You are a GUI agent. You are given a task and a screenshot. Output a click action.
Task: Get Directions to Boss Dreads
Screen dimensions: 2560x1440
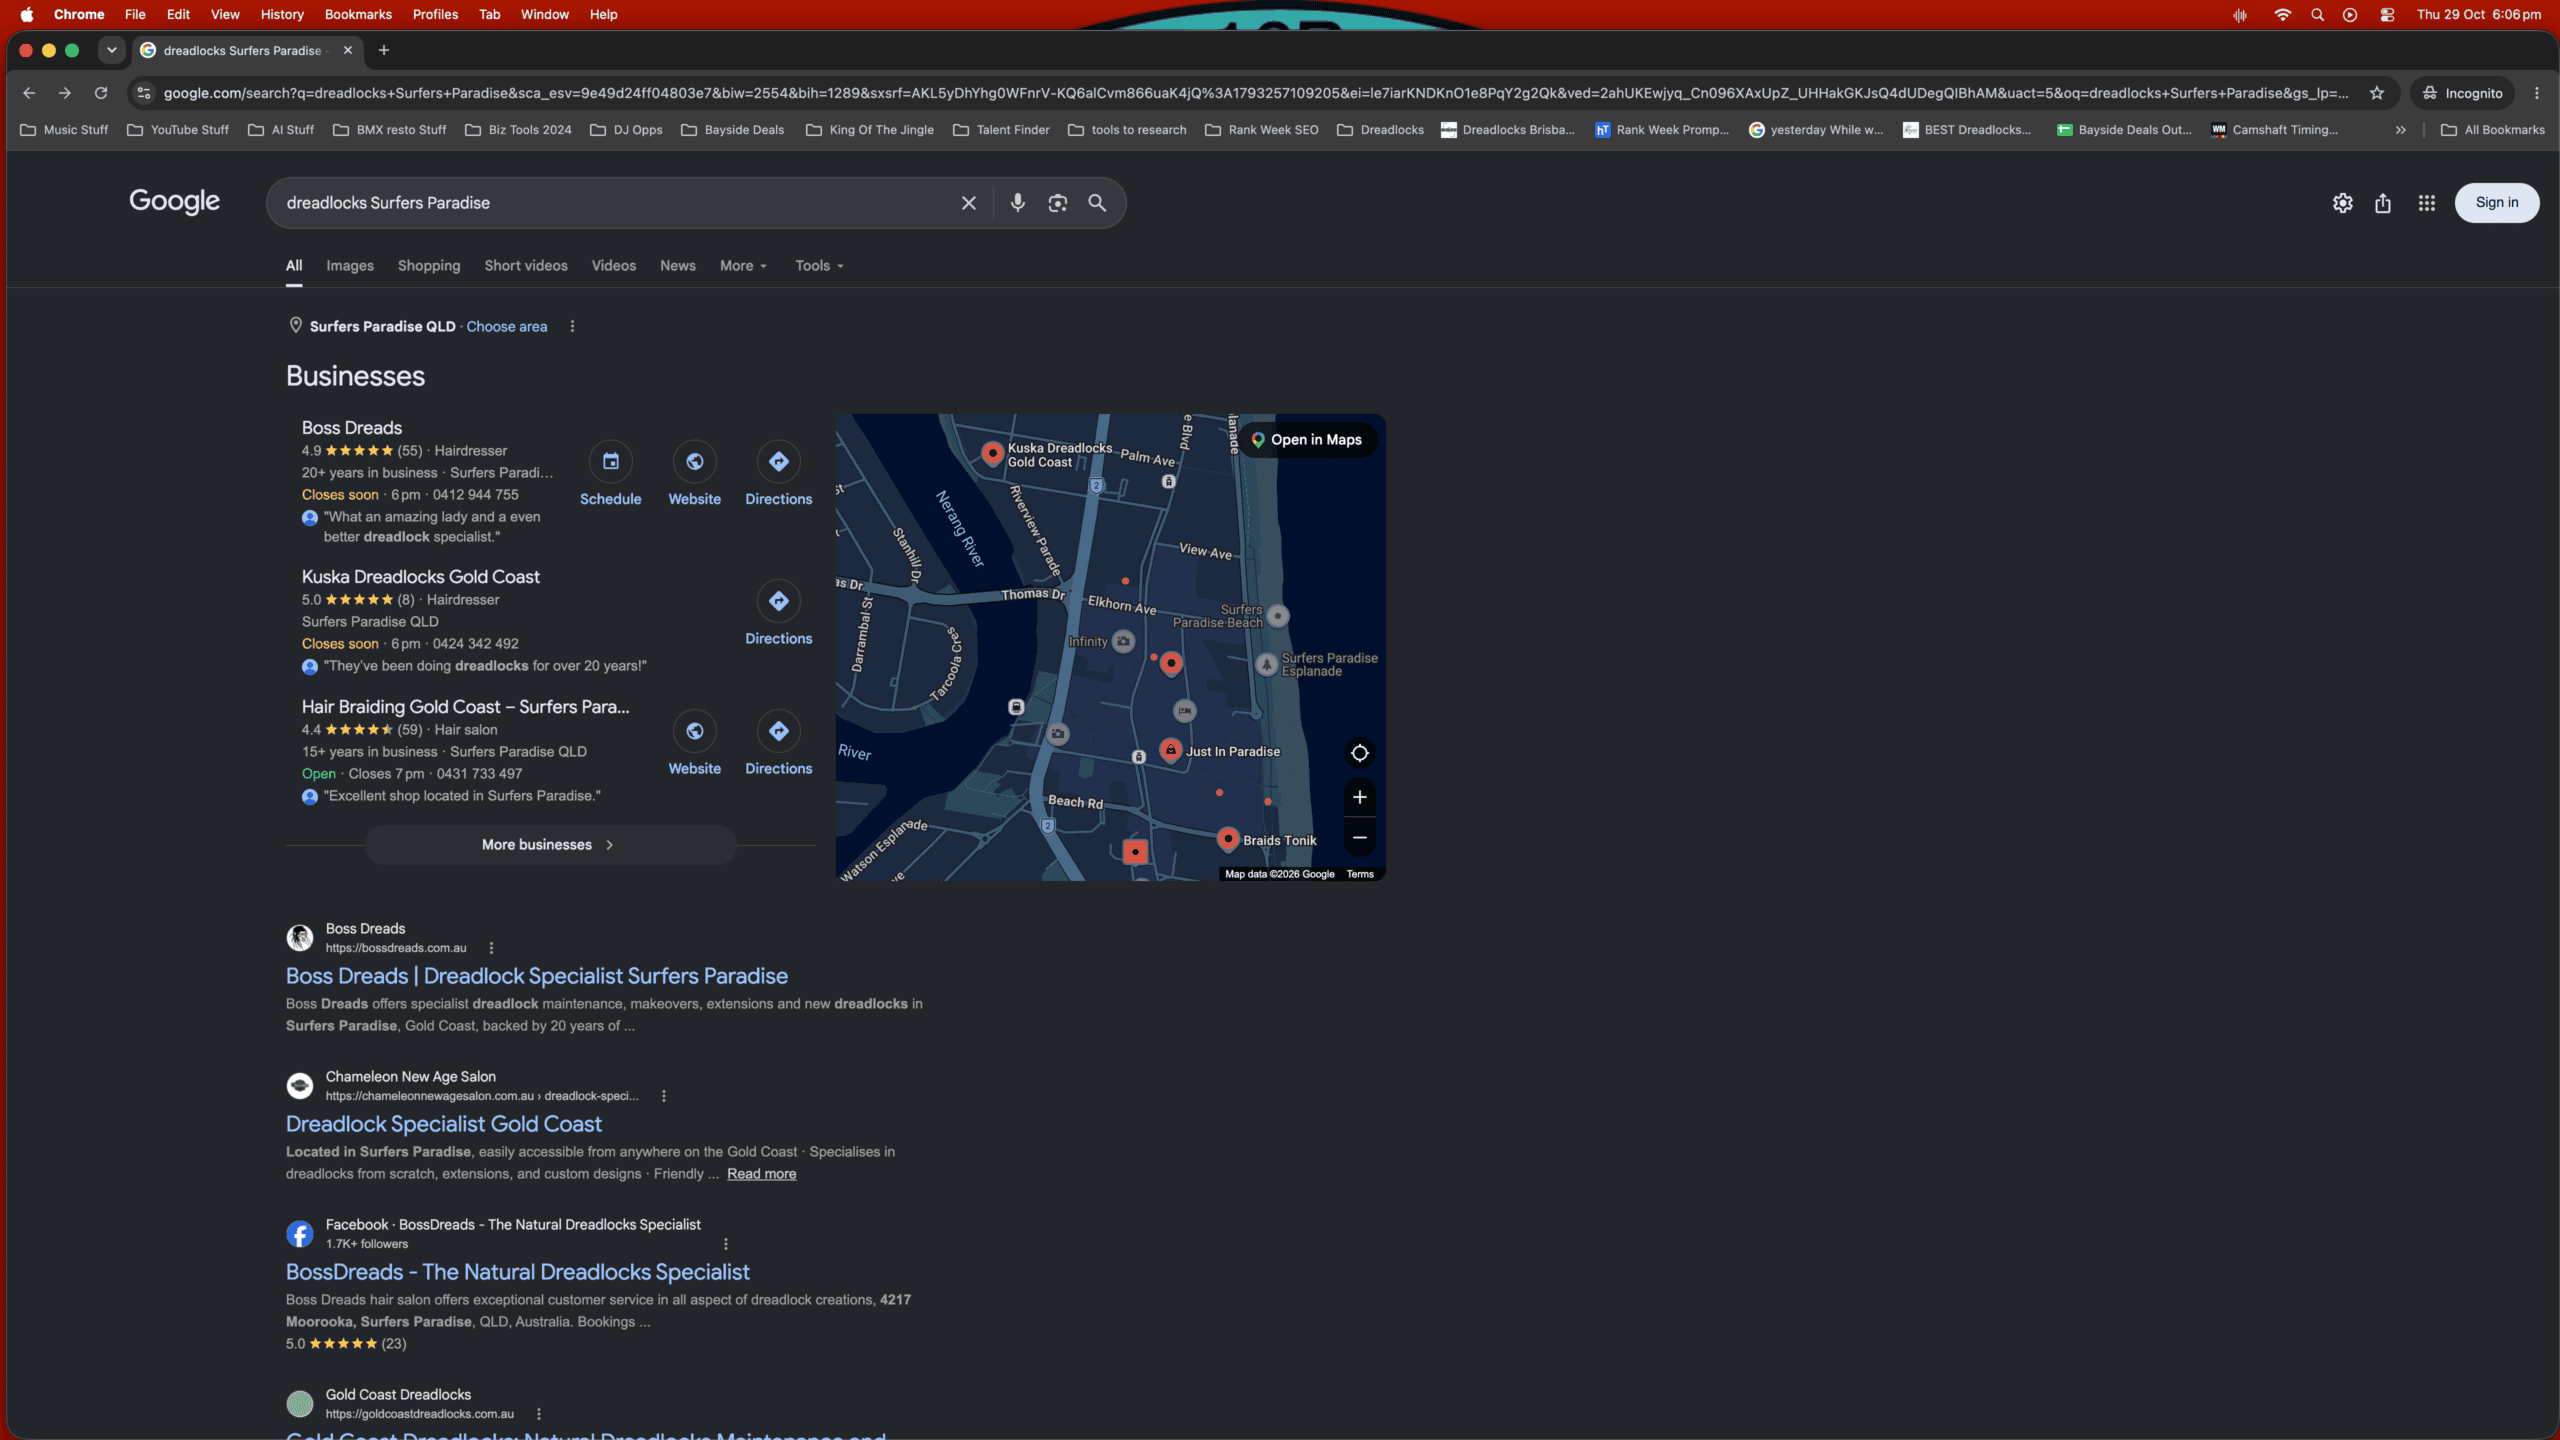[x=778, y=461]
